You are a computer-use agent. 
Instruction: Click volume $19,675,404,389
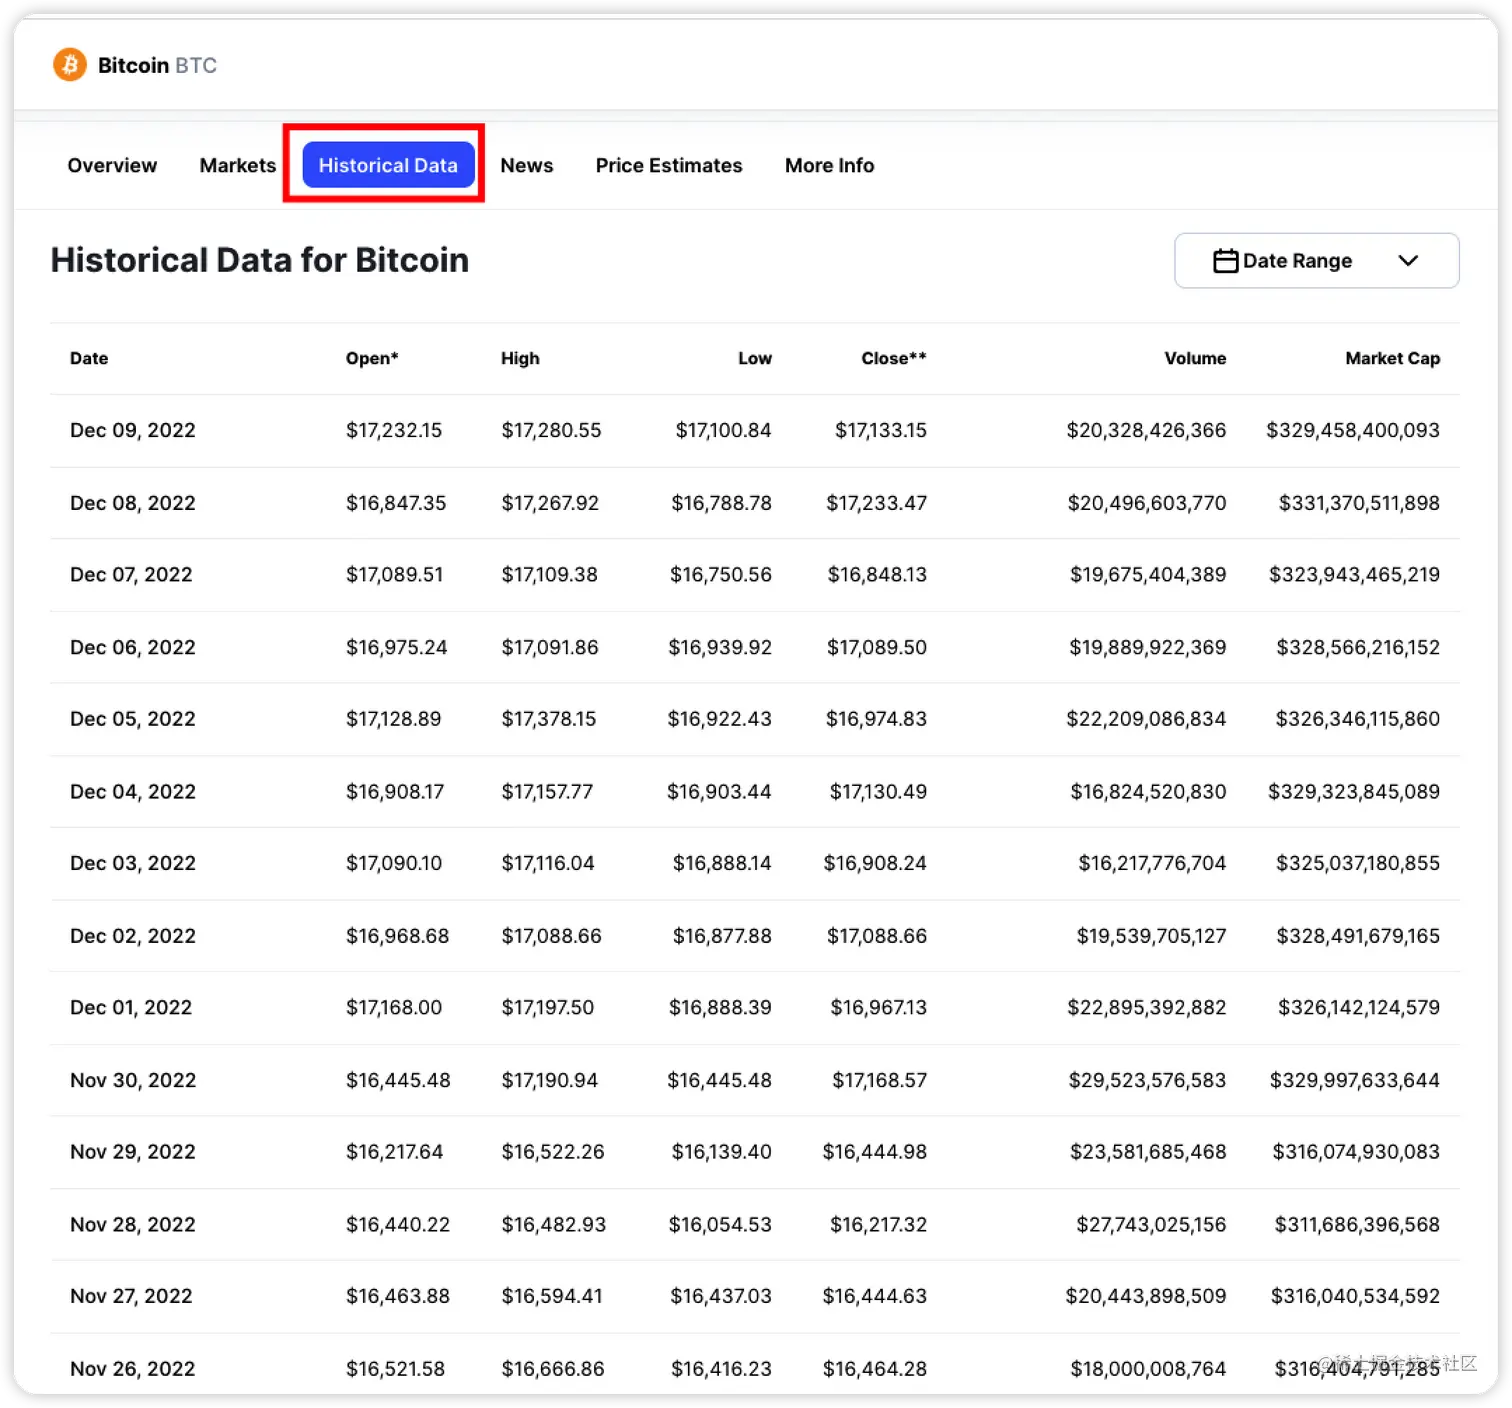[x=1148, y=575]
